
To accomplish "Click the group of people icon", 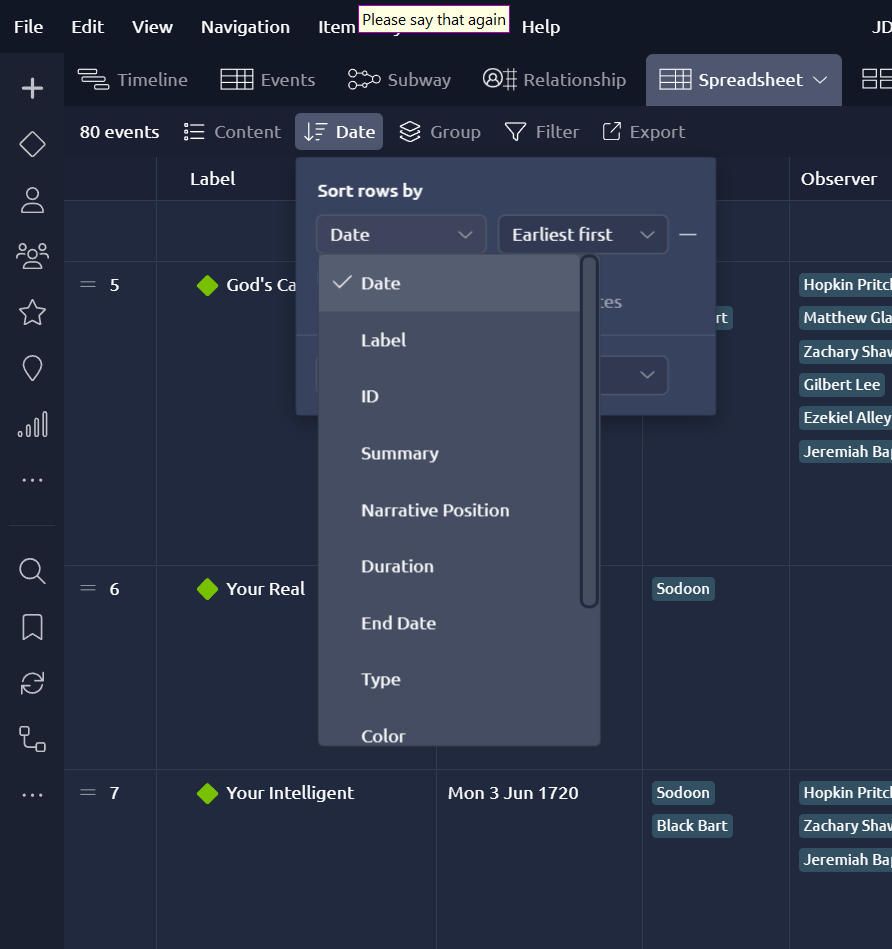I will 32,256.
